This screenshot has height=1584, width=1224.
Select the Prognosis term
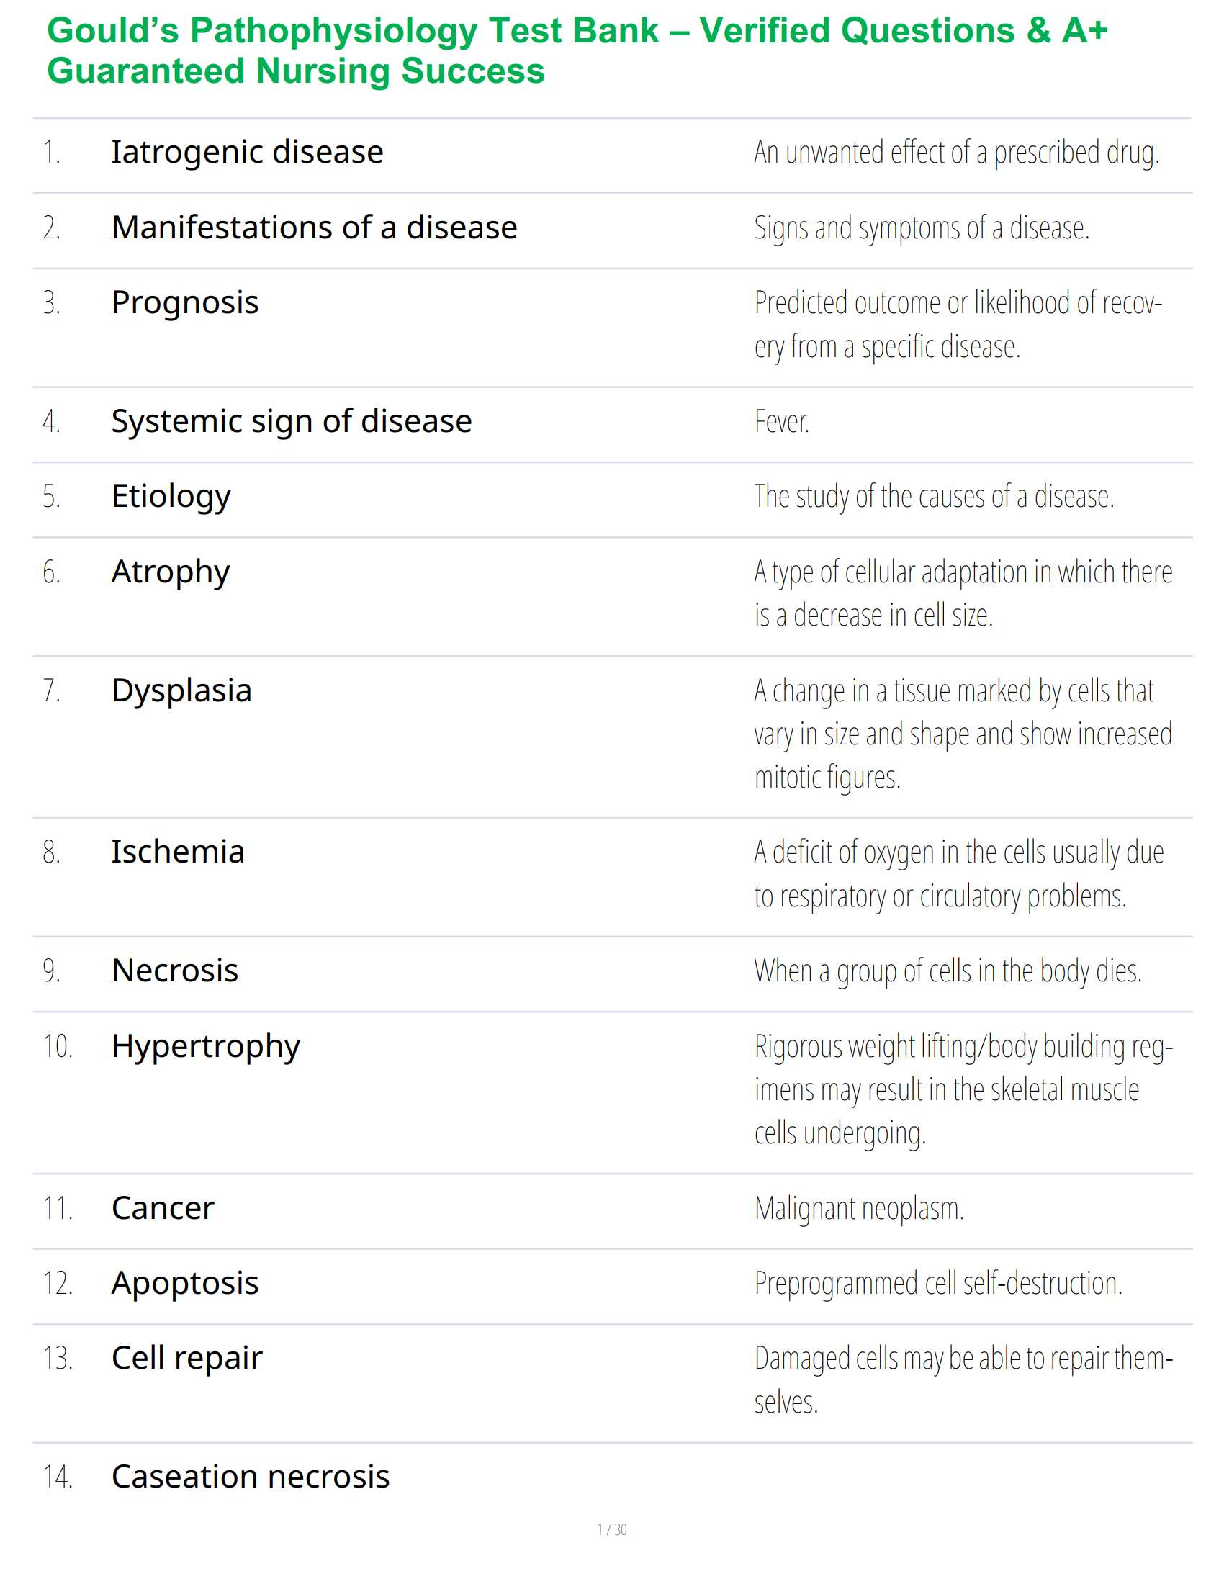tap(185, 302)
